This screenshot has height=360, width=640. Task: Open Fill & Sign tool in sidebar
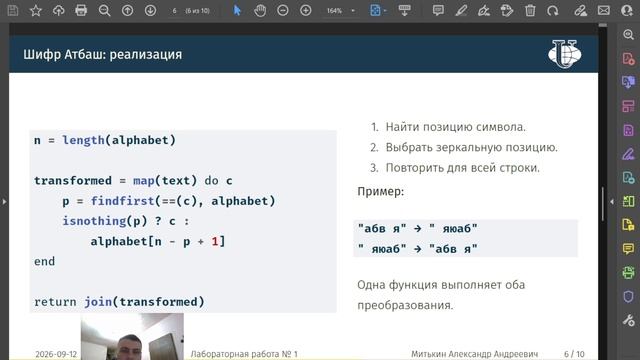tap(629, 154)
